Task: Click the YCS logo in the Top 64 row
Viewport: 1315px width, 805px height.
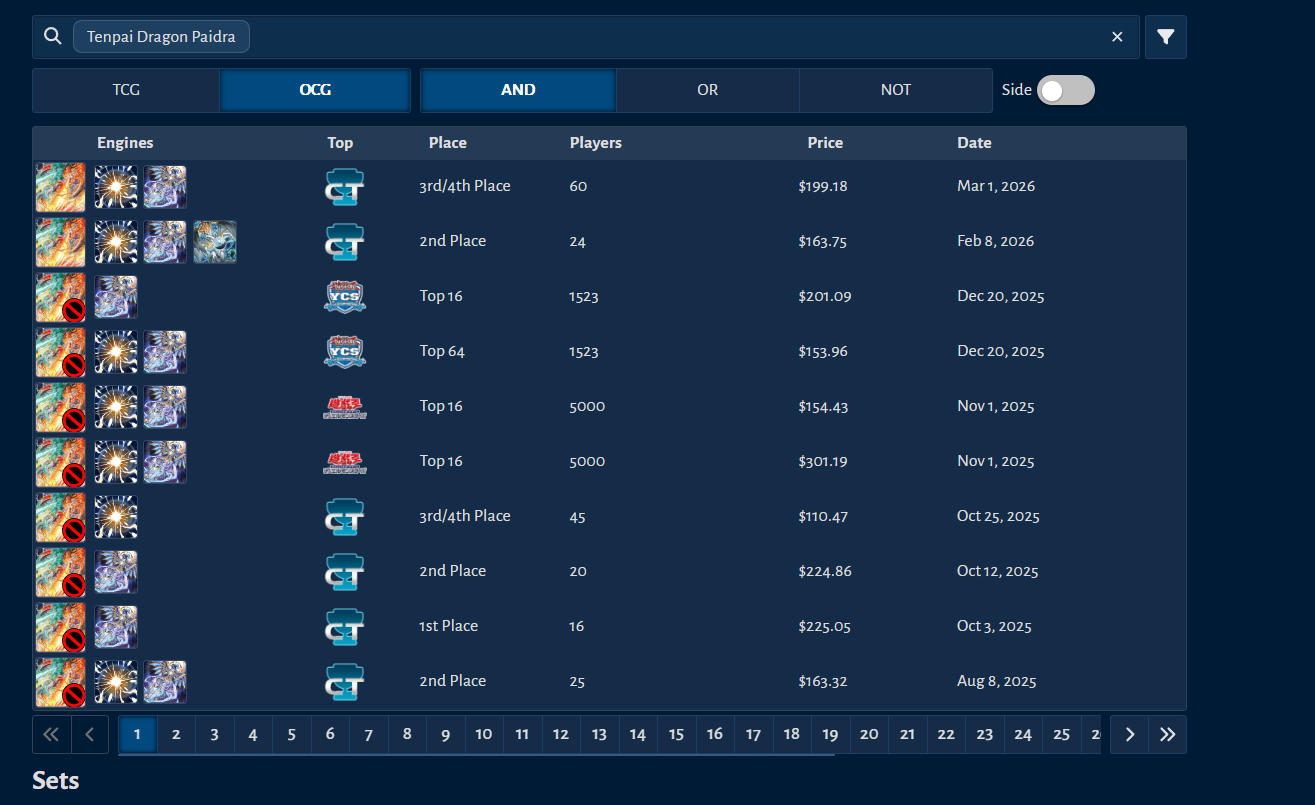Action: (x=345, y=352)
